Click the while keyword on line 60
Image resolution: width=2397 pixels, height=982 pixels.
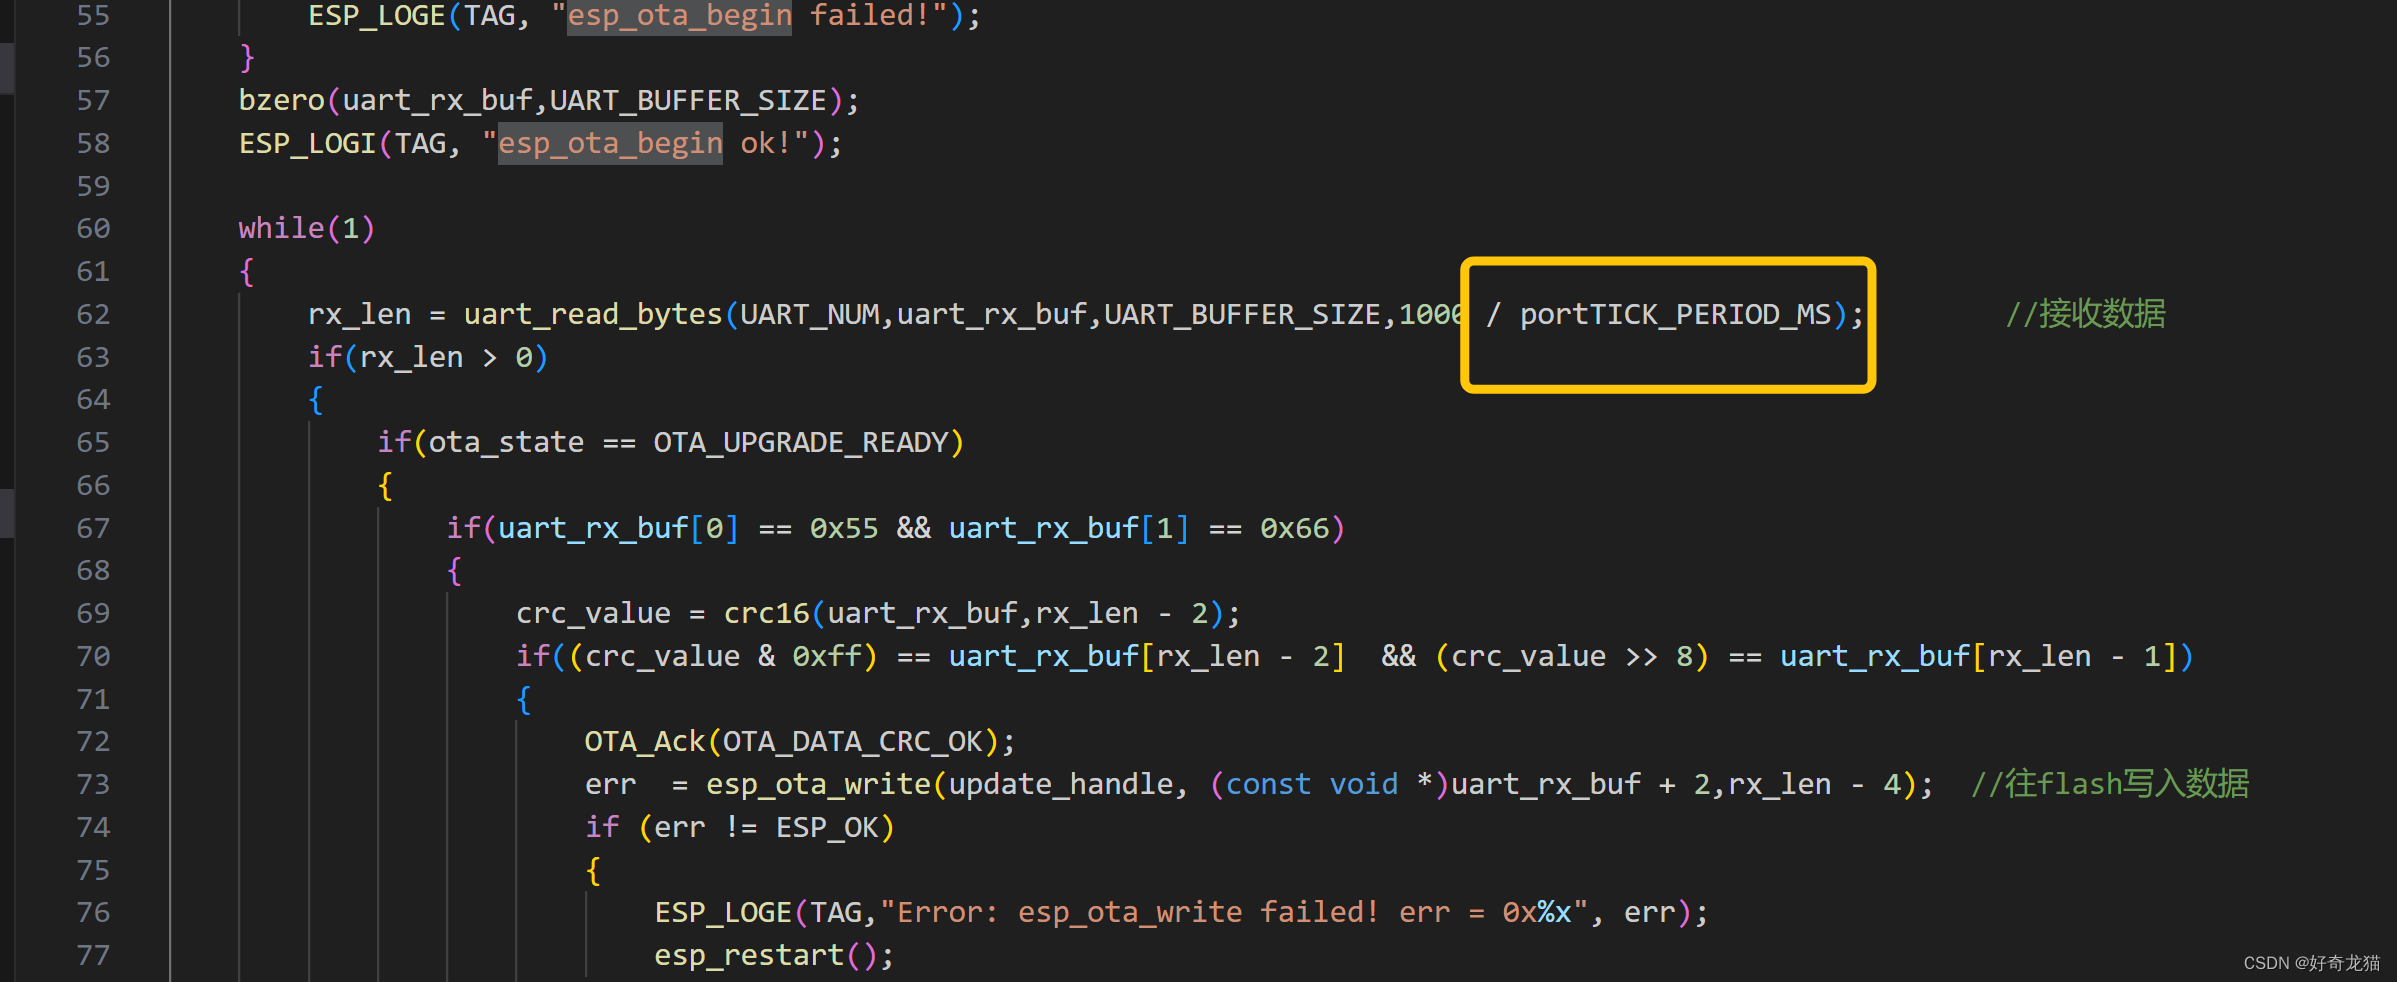(282, 229)
